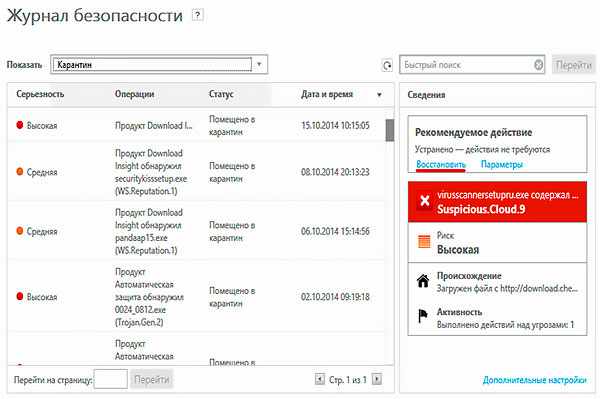Click Помещено в карантин status for 02.10.2014
600x399 pixels.
[232, 297]
